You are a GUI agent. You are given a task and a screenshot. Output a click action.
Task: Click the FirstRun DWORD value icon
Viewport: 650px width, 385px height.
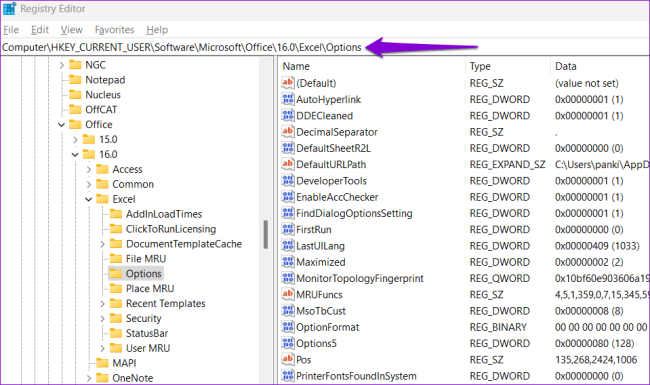288,229
